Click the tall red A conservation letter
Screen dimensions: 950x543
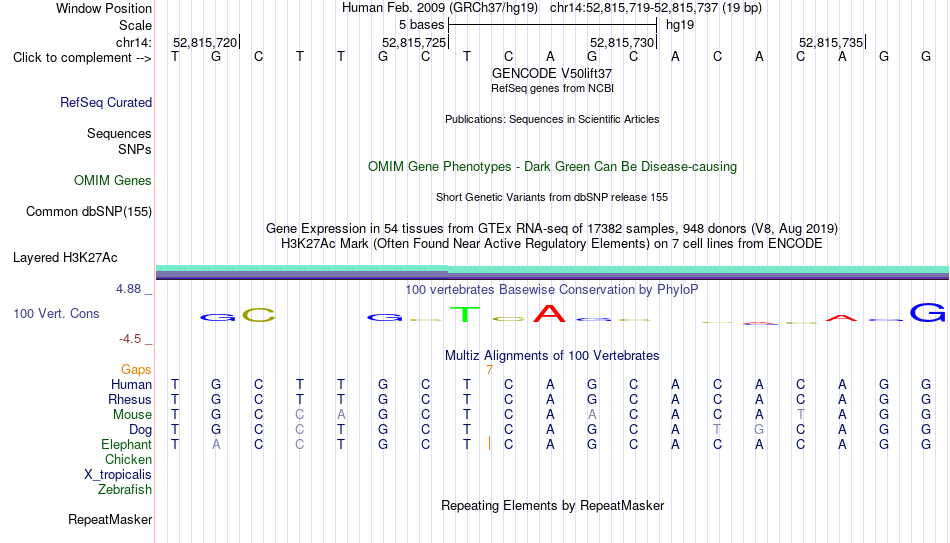pos(550,313)
